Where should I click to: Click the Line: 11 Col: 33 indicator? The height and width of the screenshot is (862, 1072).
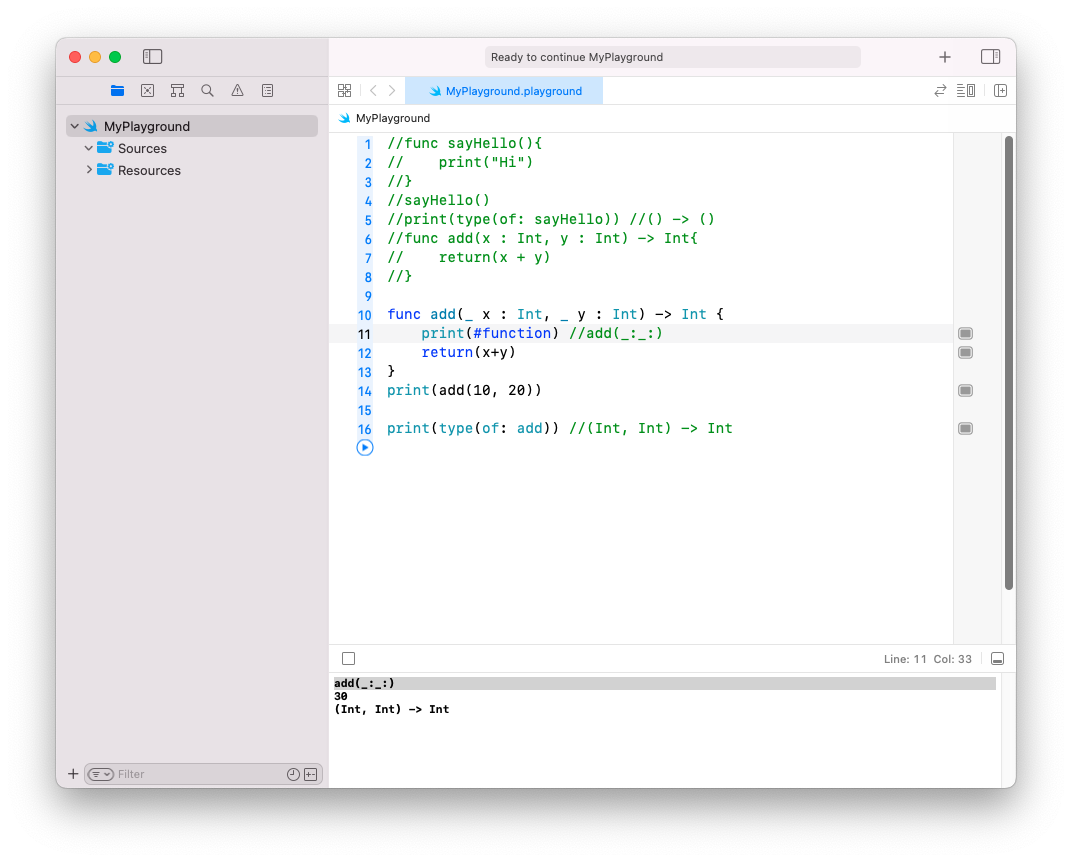[927, 659]
